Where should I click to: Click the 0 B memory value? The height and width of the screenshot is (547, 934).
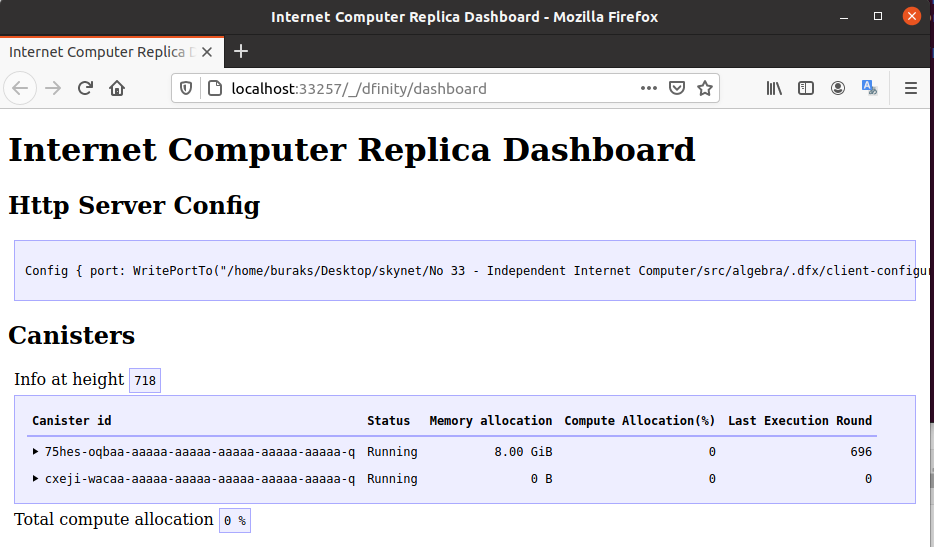coord(541,478)
